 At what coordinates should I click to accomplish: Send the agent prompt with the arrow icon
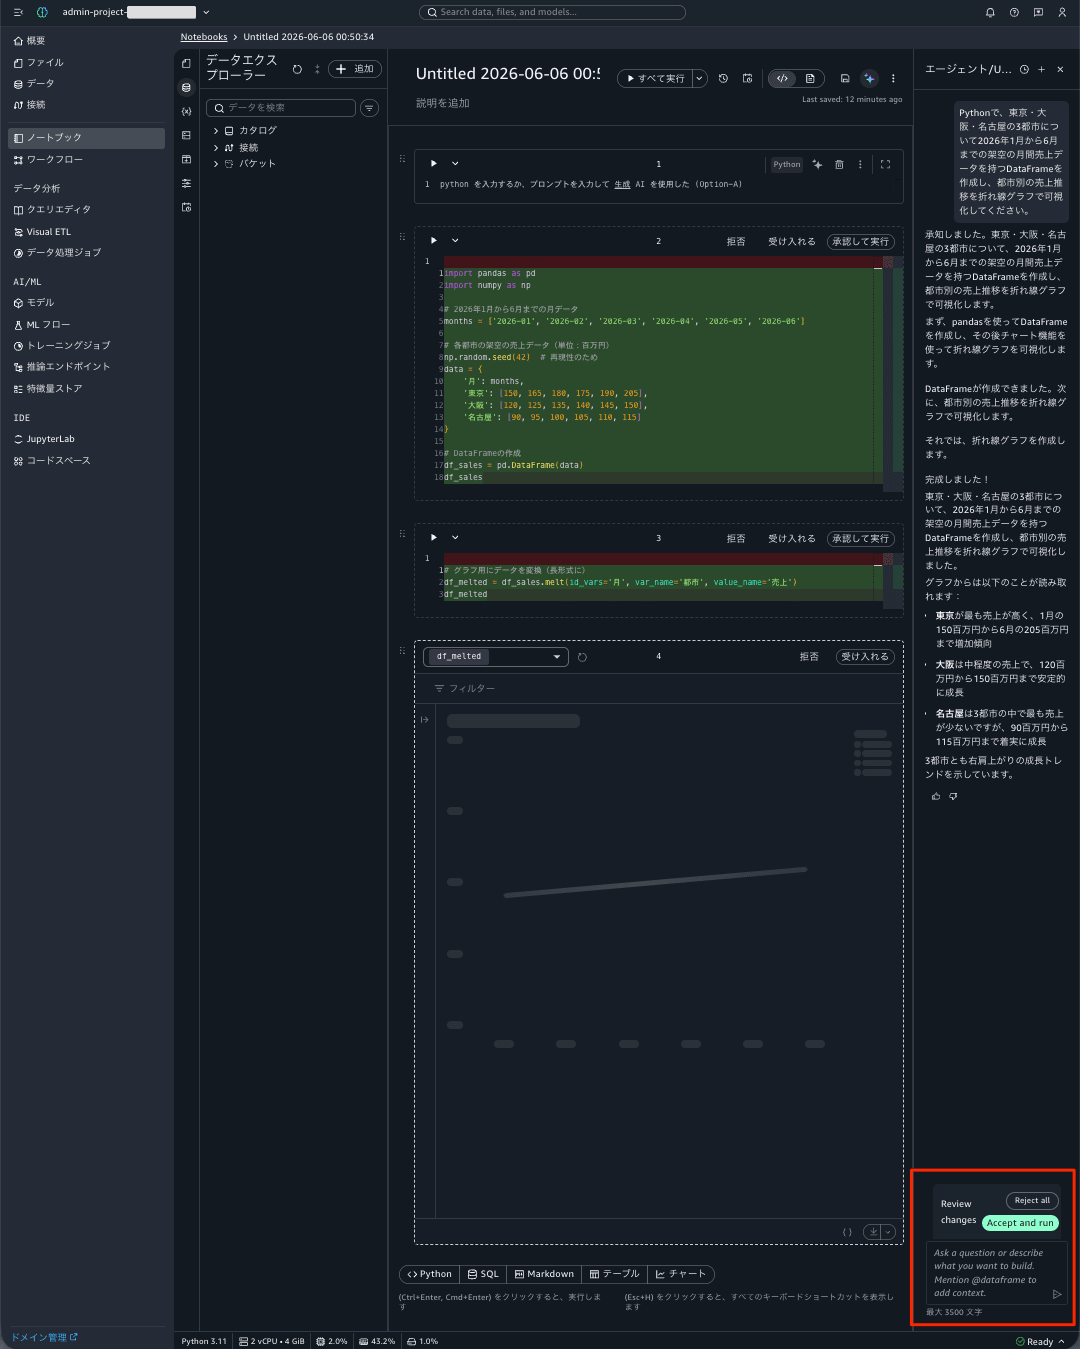point(1057,1294)
